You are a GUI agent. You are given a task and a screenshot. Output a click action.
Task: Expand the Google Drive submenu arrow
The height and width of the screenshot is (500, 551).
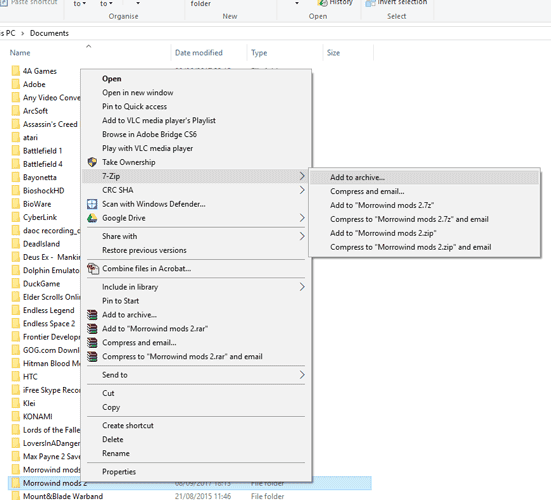[x=302, y=218]
